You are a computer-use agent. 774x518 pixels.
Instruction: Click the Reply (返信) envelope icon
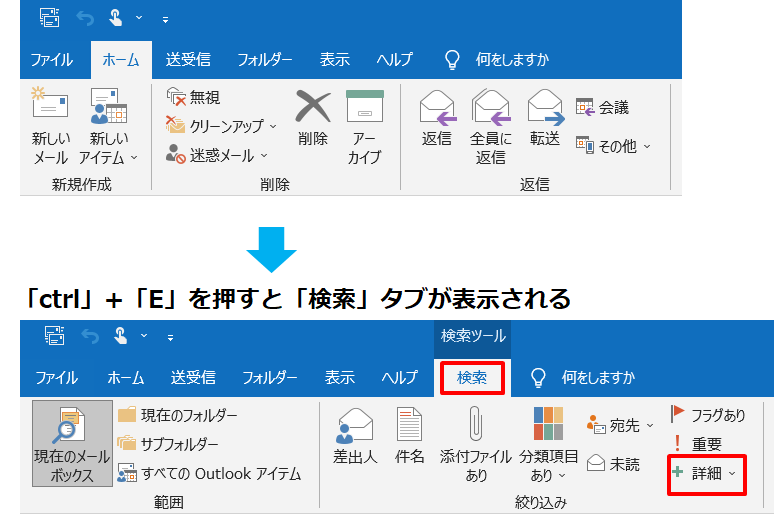437,107
